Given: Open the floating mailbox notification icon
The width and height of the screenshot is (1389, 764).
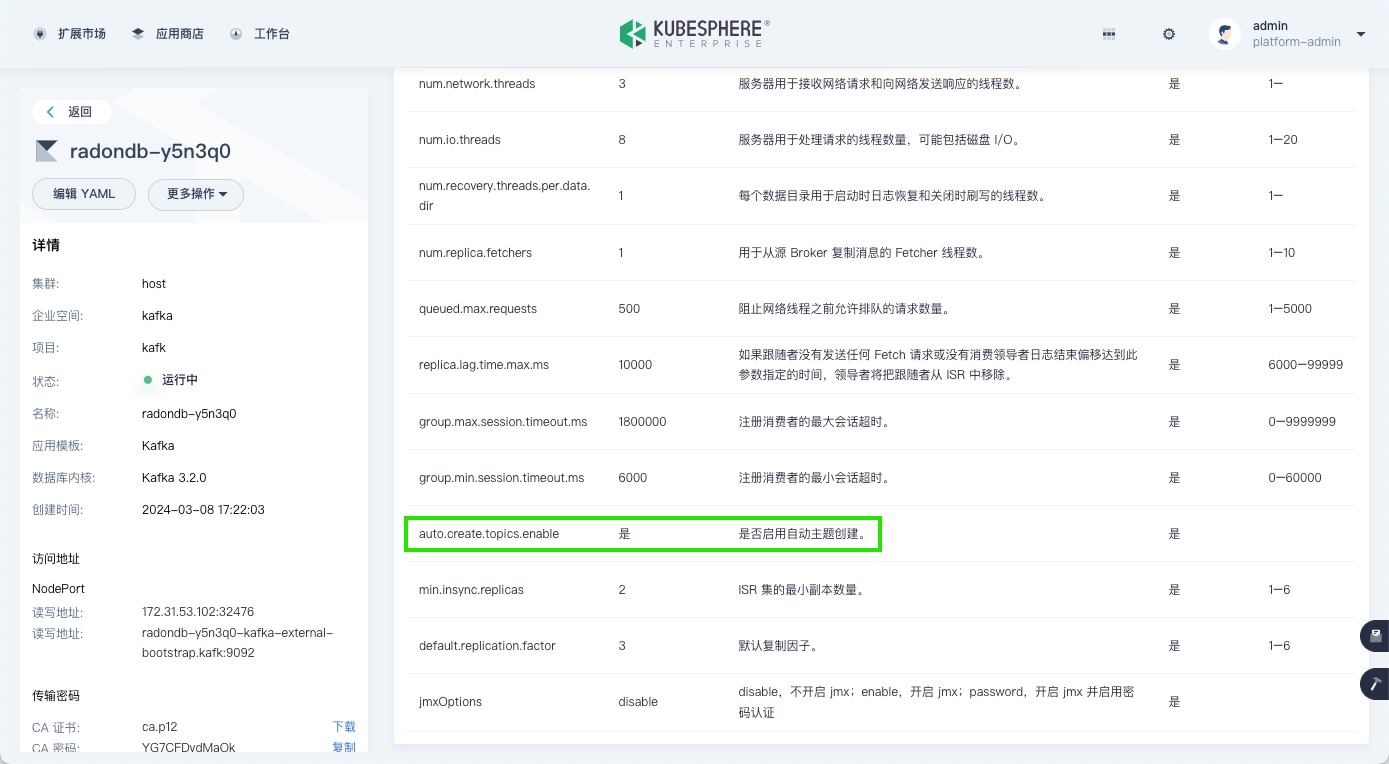Looking at the screenshot, I should [x=1376, y=636].
